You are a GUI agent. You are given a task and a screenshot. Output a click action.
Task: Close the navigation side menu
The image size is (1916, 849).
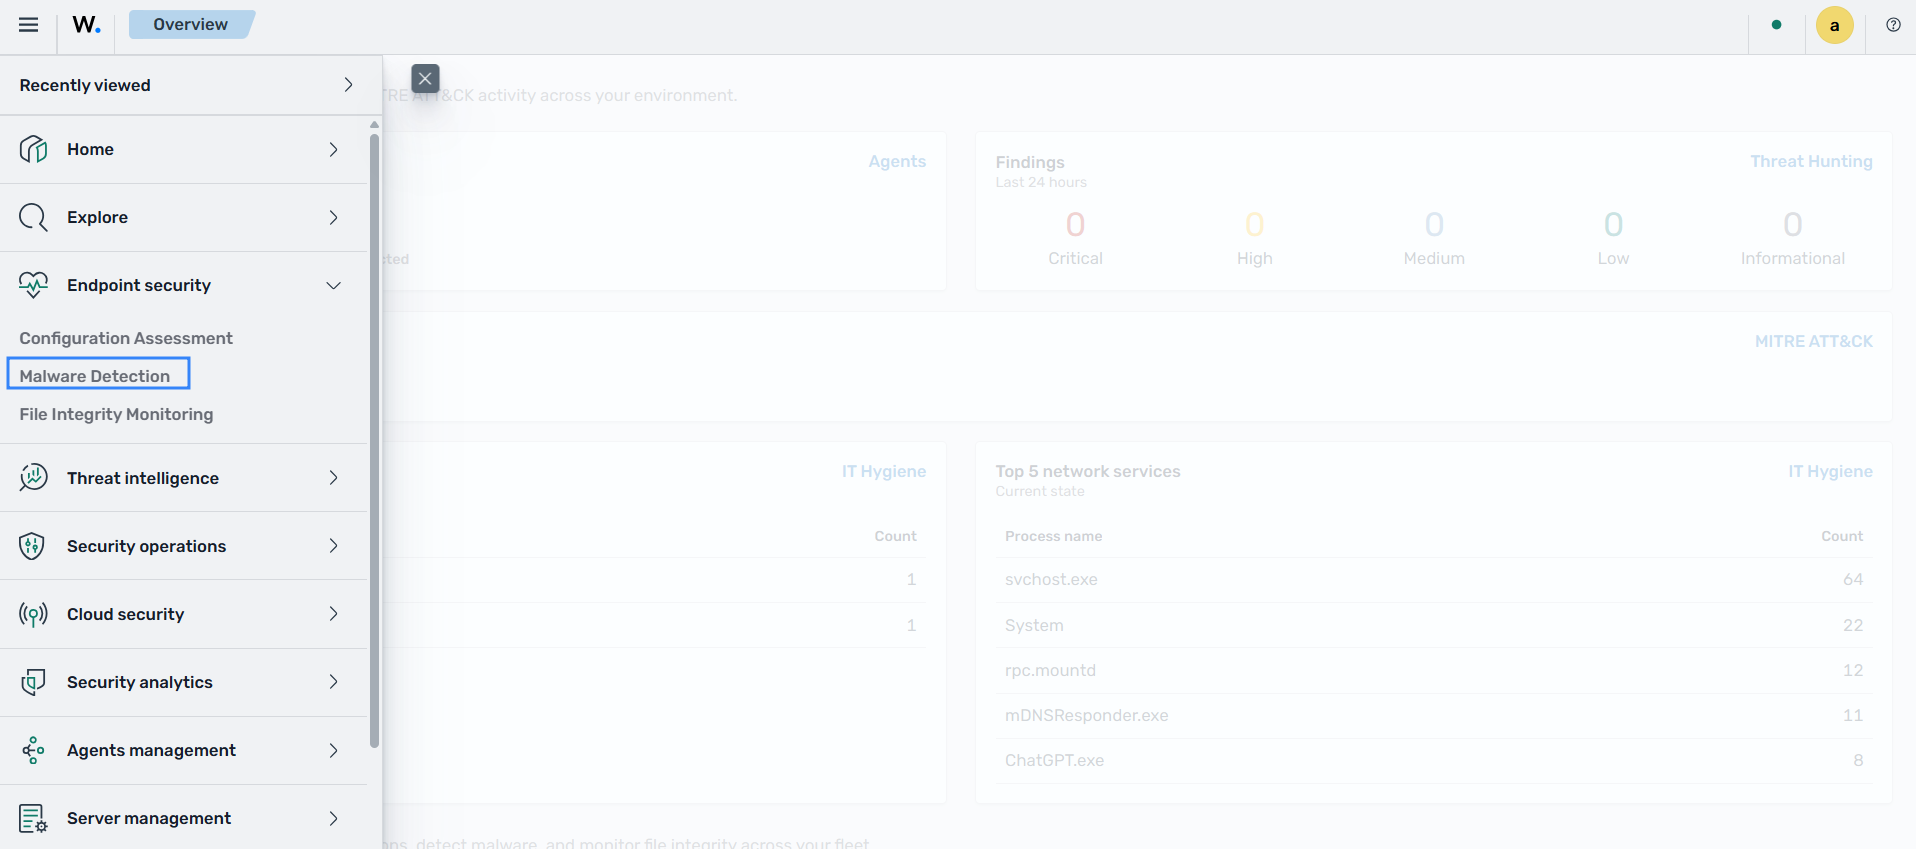pos(425,78)
